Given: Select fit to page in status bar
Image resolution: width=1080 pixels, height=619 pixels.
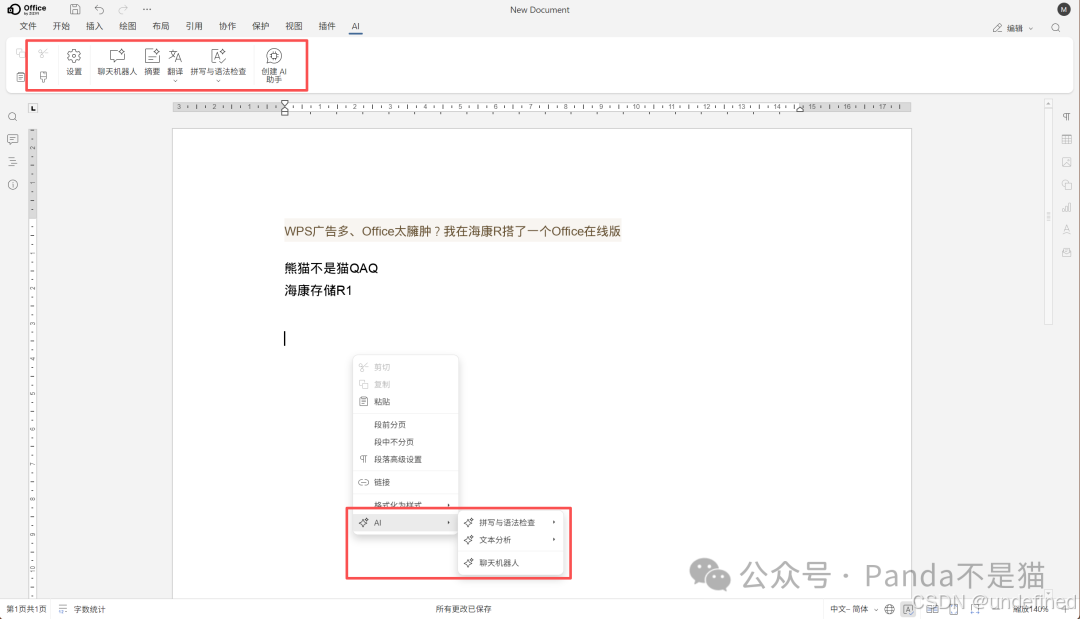Looking at the screenshot, I should click(x=954, y=609).
